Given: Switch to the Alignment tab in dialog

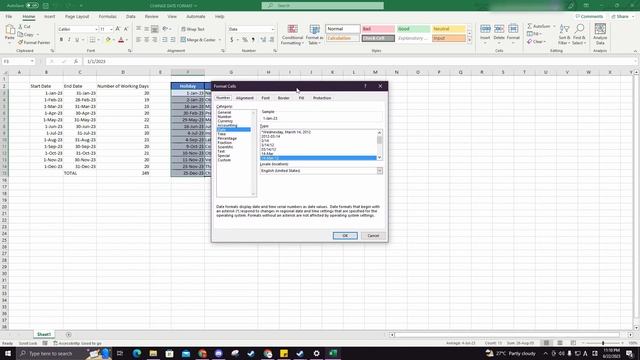Looking at the screenshot, I should (x=244, y=98).
